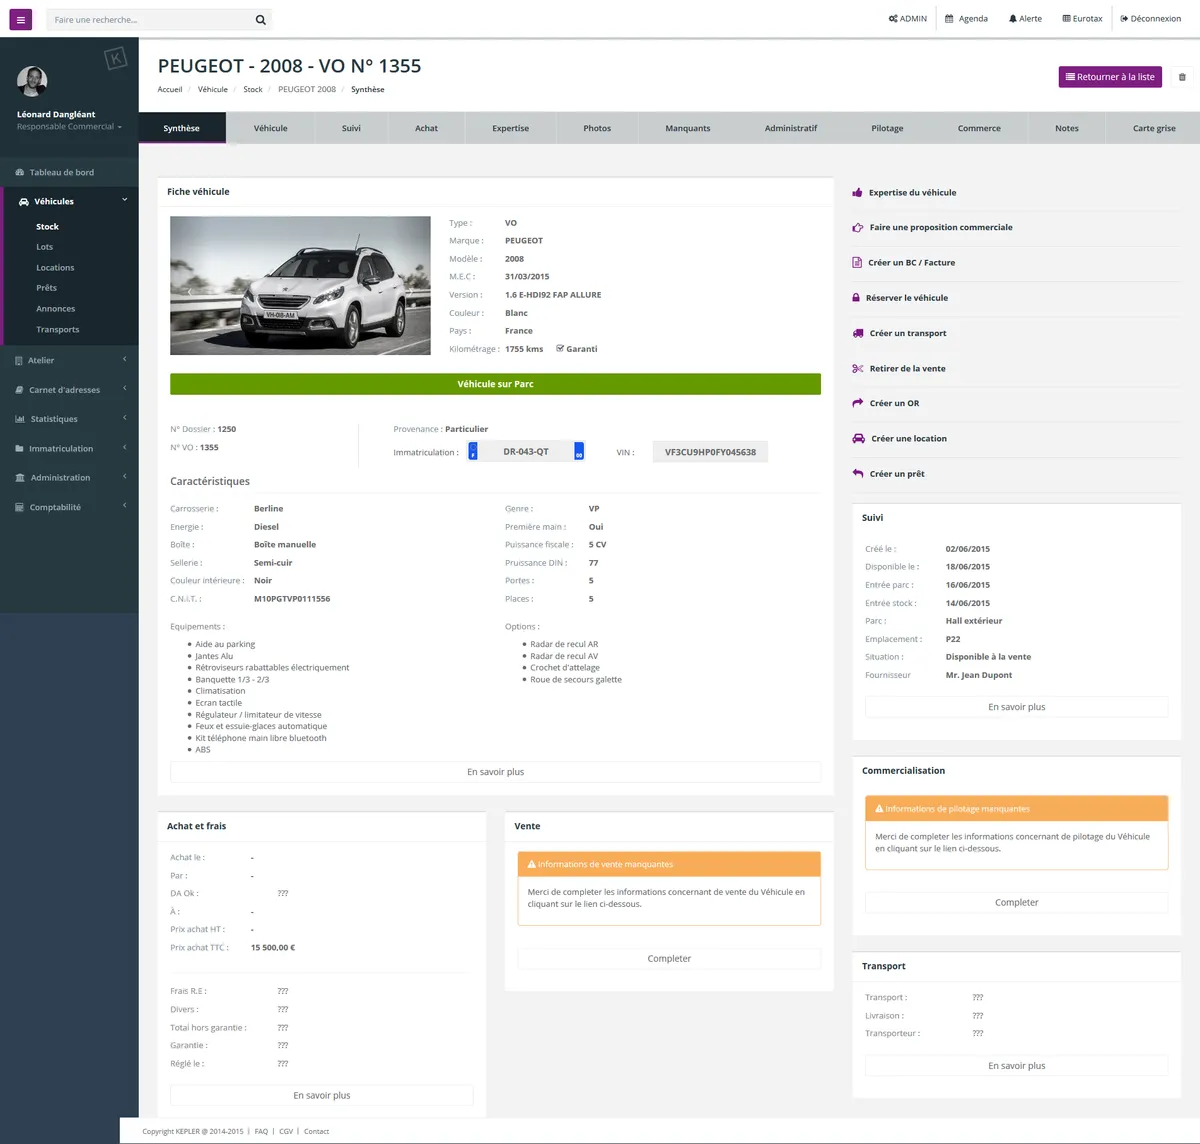
Task: Click the Créer un BC / Facture document icon
Action: [x=857, y=263]
